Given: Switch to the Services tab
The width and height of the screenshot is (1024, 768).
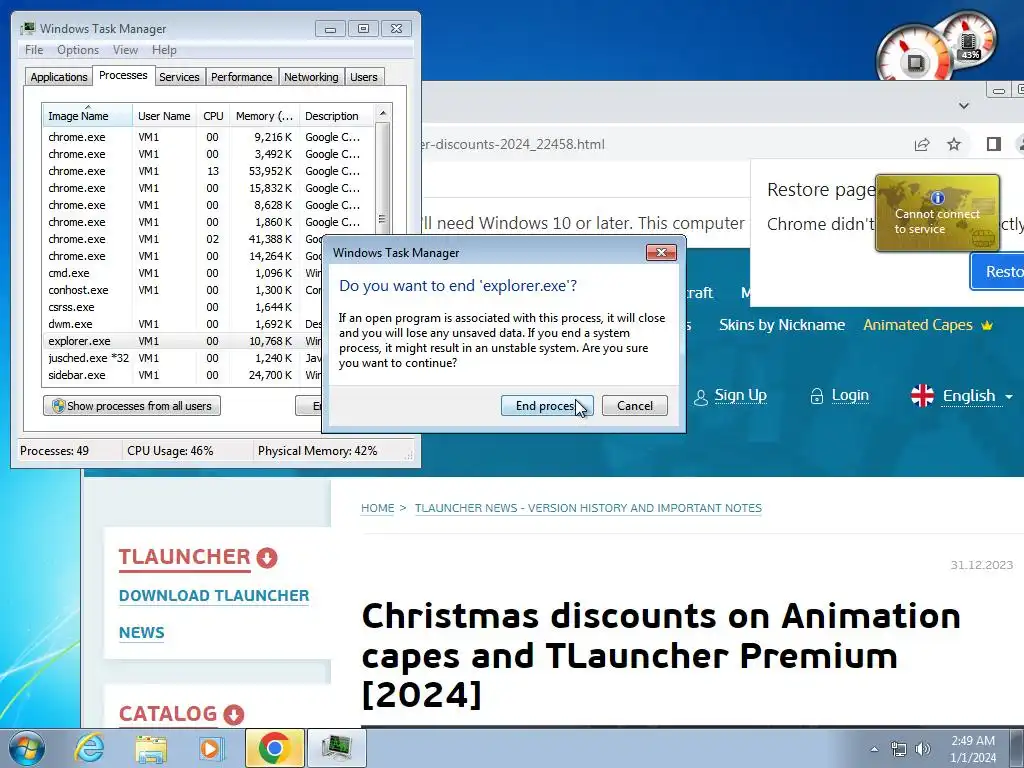Looking at the screenshot, I should pos(179,77).
